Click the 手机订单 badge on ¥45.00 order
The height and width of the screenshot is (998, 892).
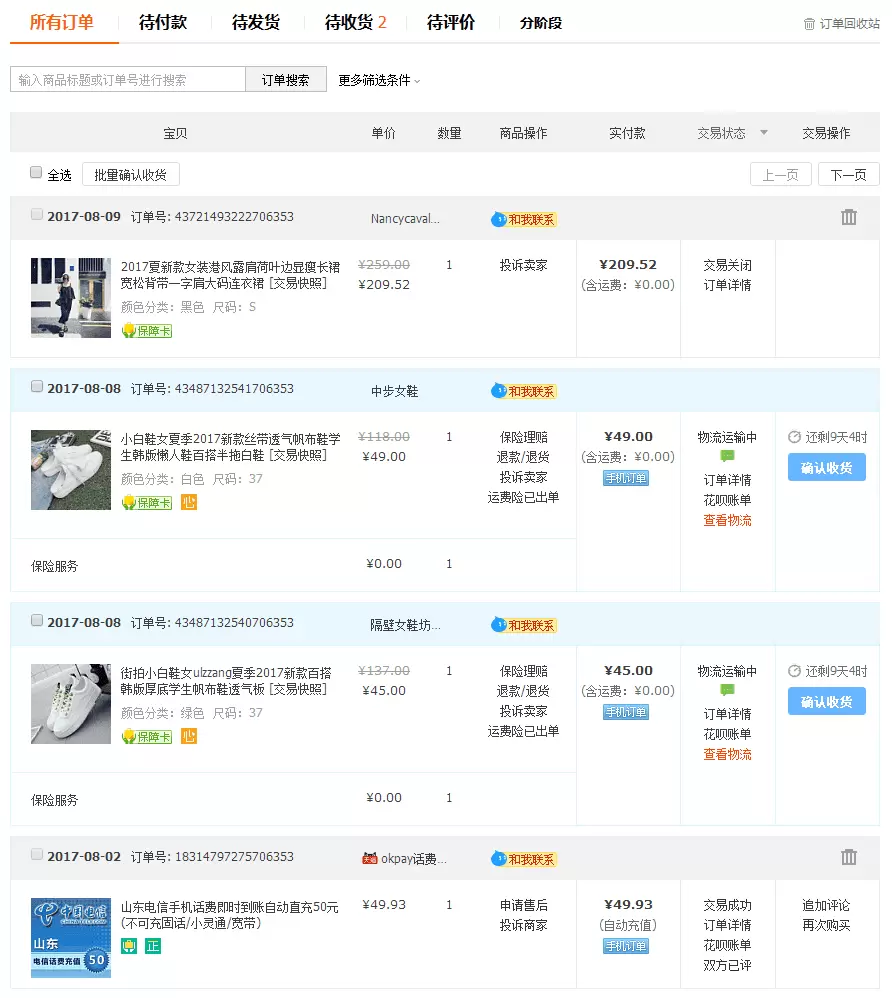pyautogui.click(x=626, y=712)
